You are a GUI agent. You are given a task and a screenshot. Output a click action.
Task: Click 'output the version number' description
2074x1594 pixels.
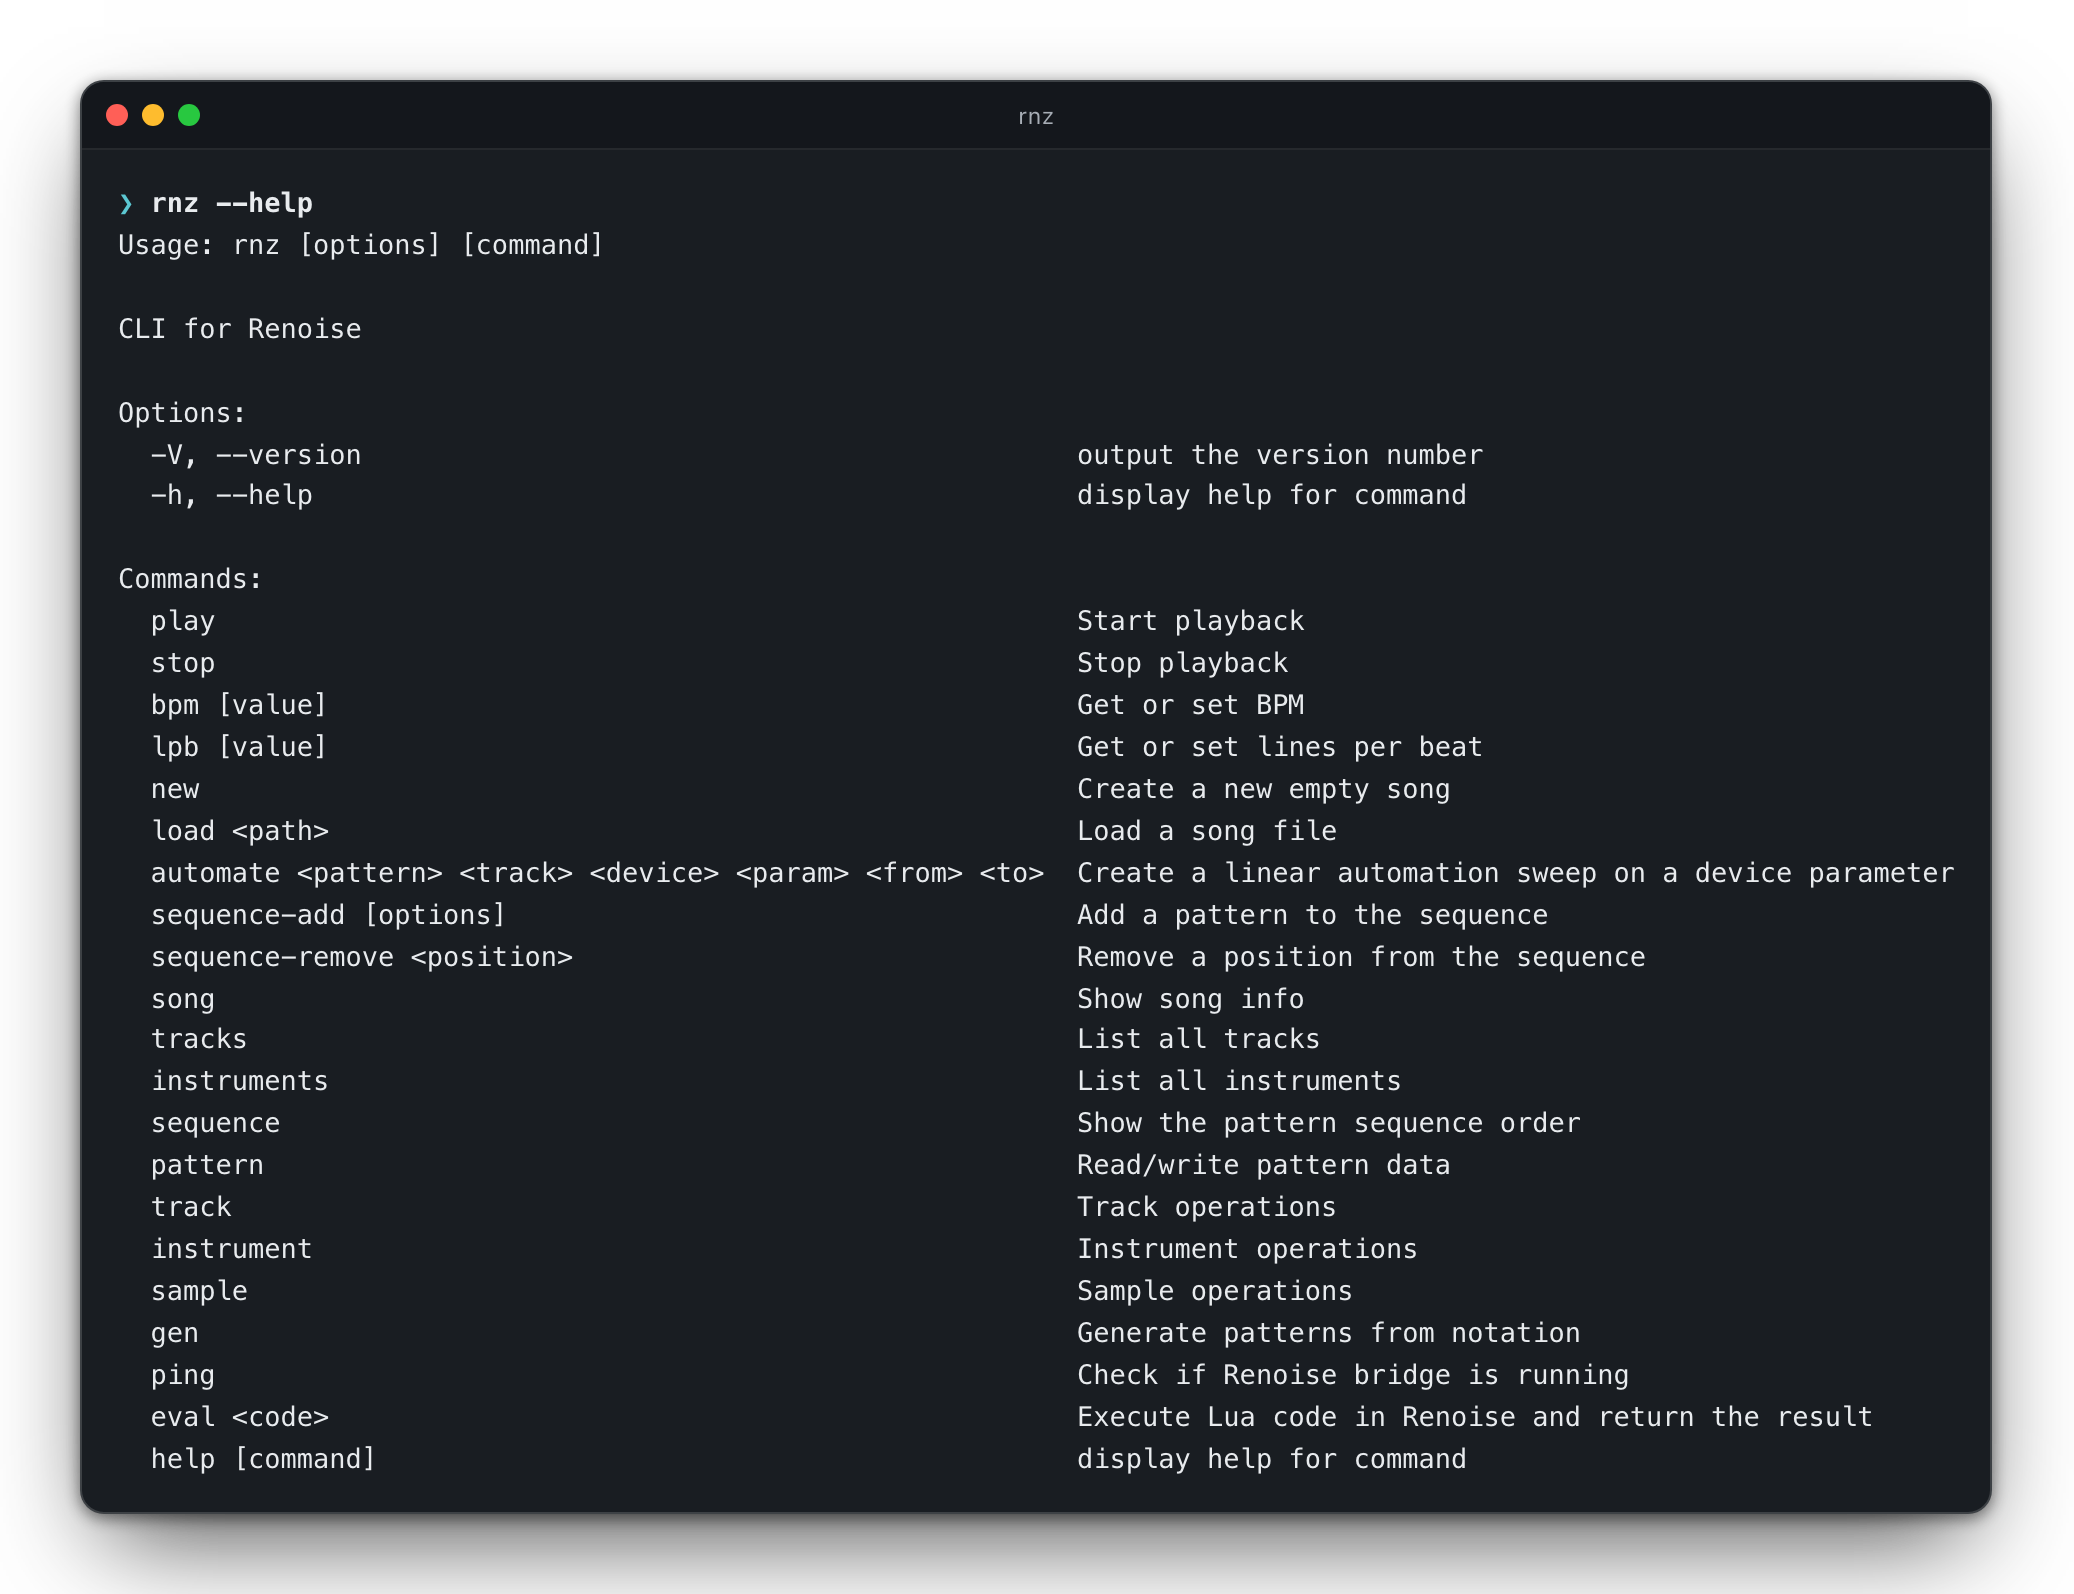pyautogui.click(x=1280, y=455)
